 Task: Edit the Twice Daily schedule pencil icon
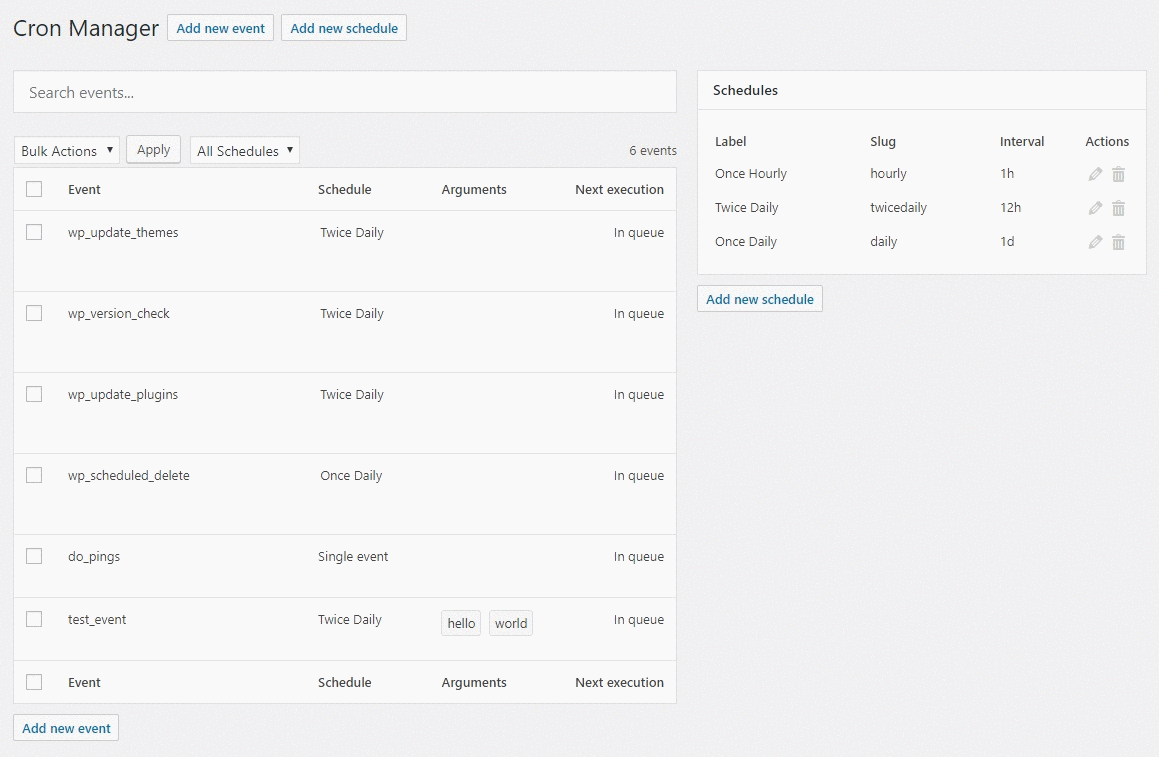[1095, 208]
